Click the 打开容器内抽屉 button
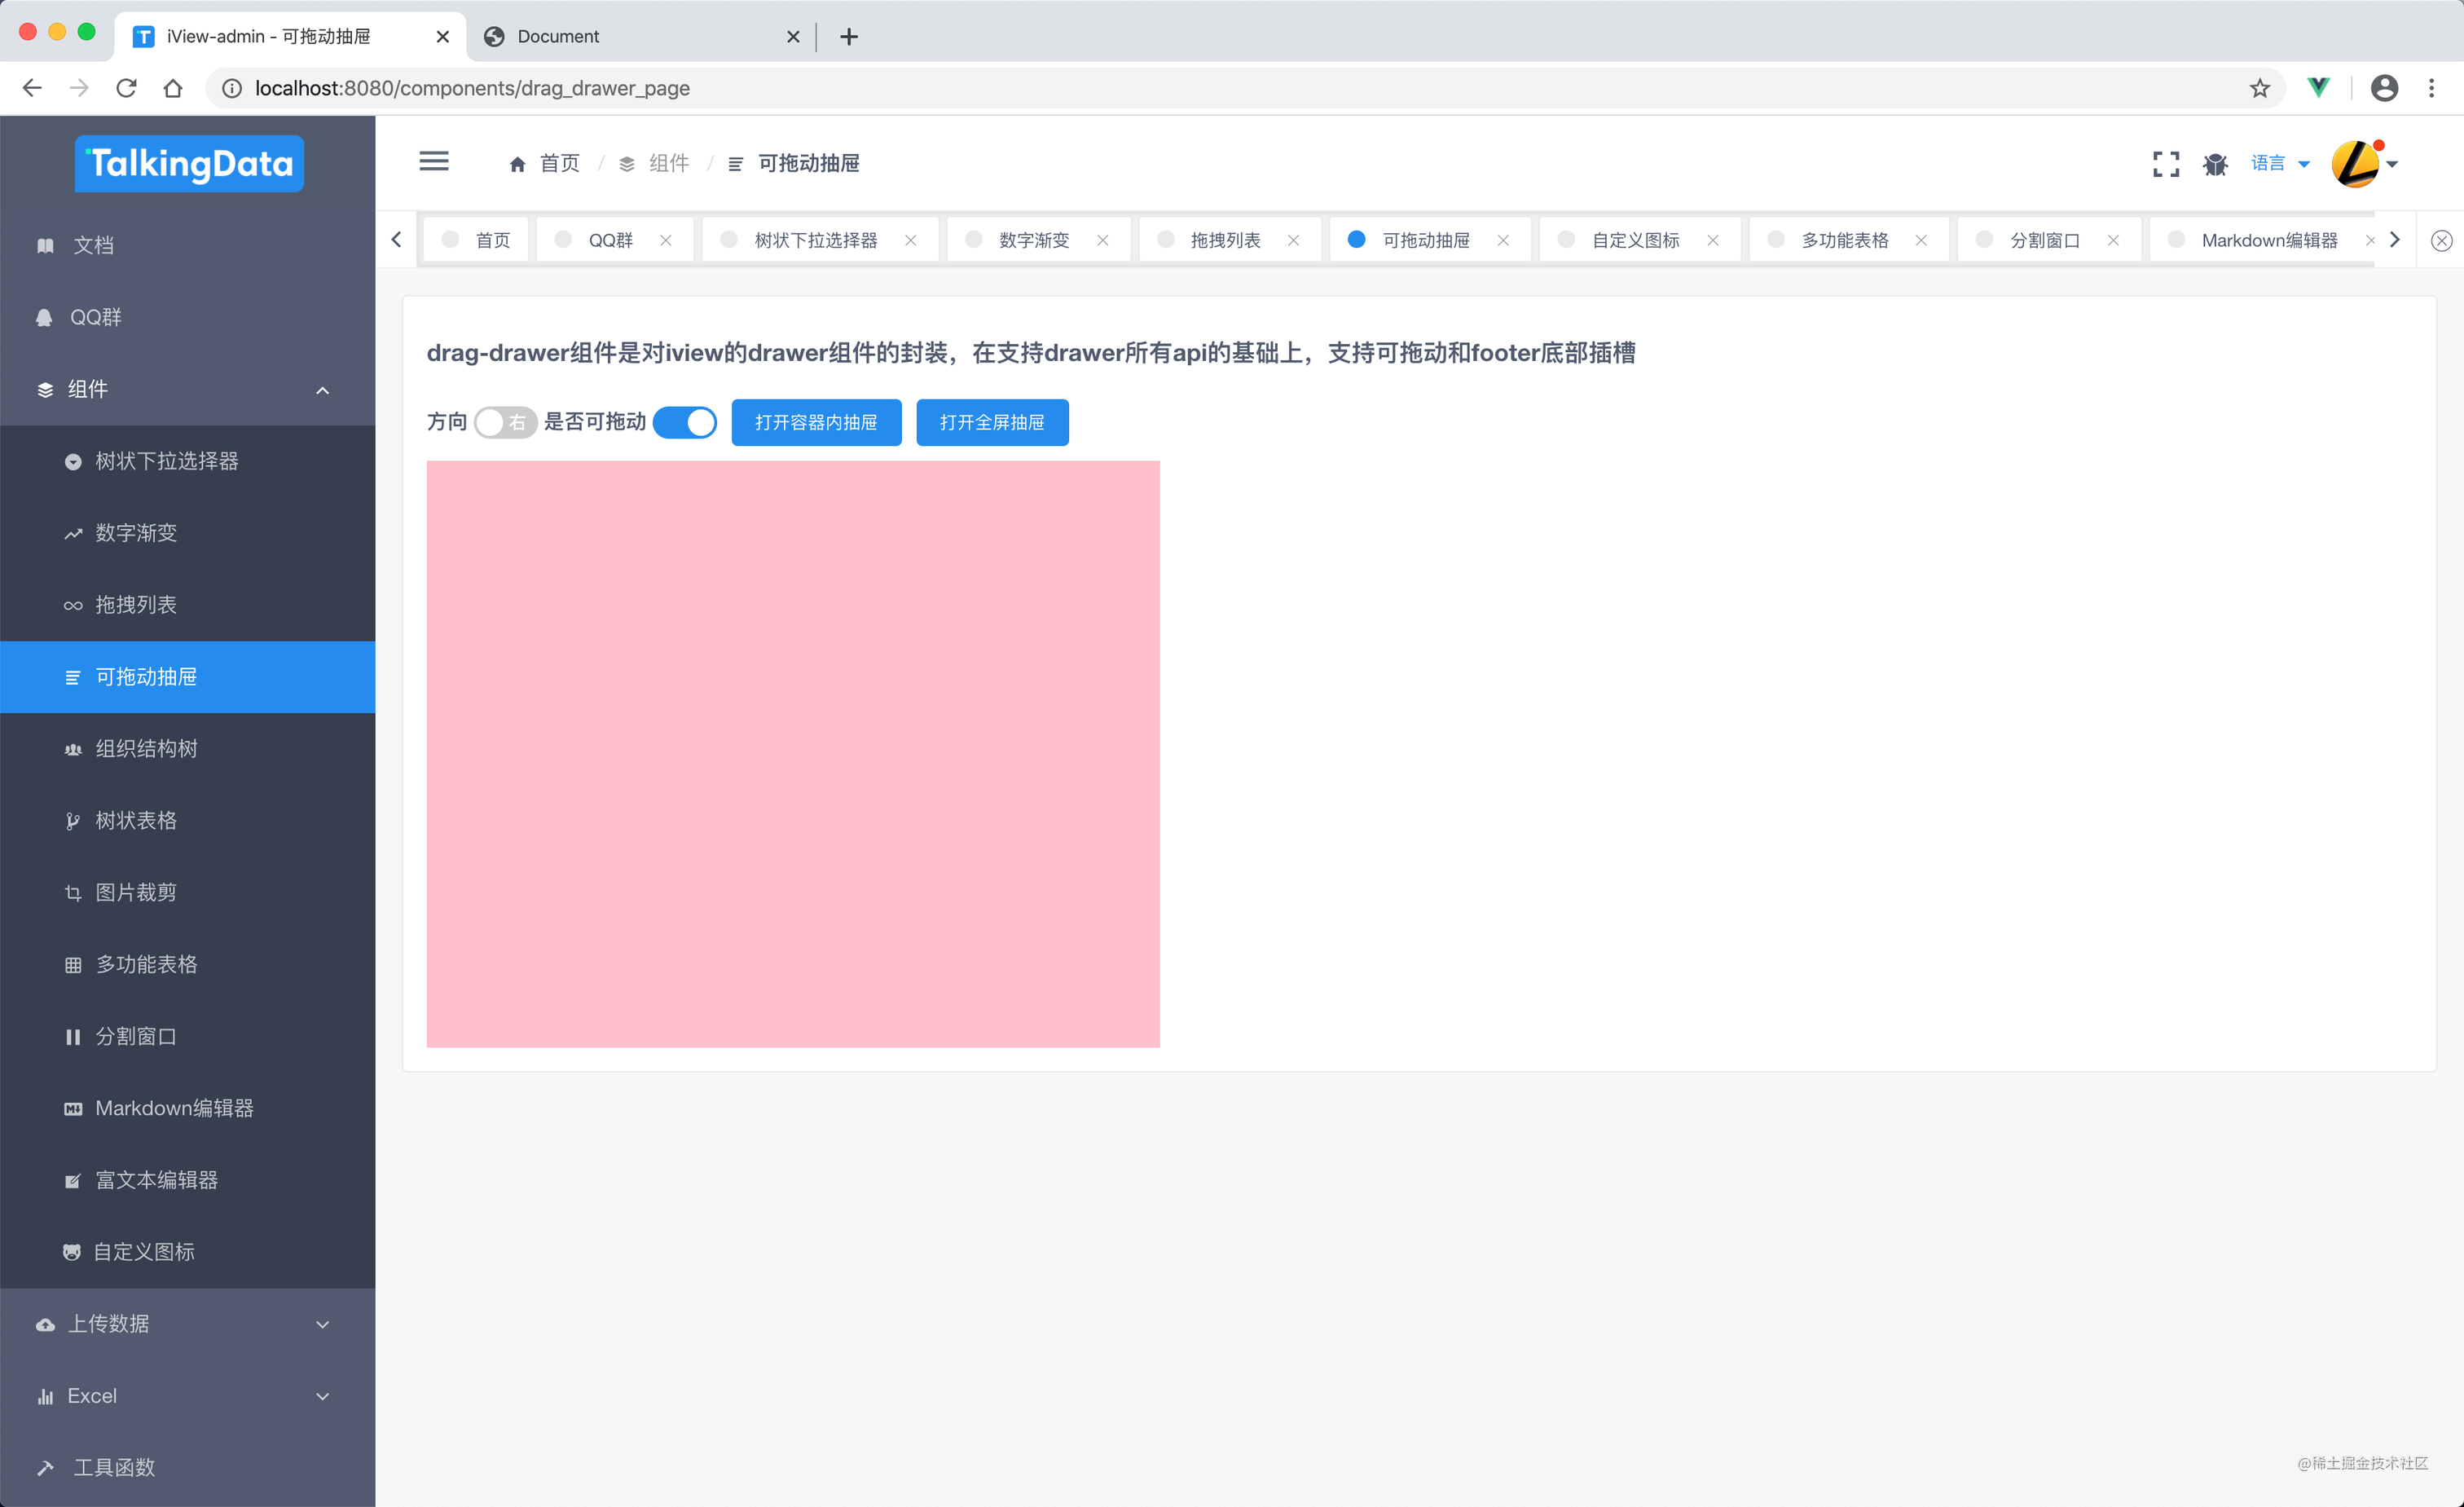This screenshot has width=2464, height=1507. 816,422
